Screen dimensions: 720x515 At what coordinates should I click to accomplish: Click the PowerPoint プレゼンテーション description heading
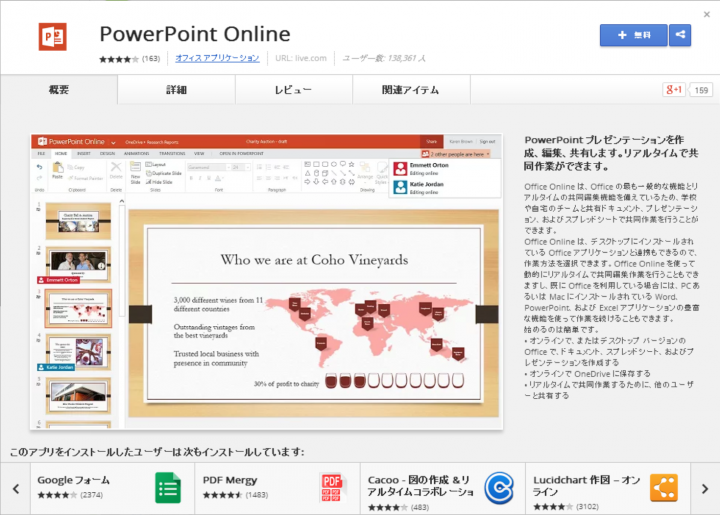pyautogui.click(x=611, y=153)
